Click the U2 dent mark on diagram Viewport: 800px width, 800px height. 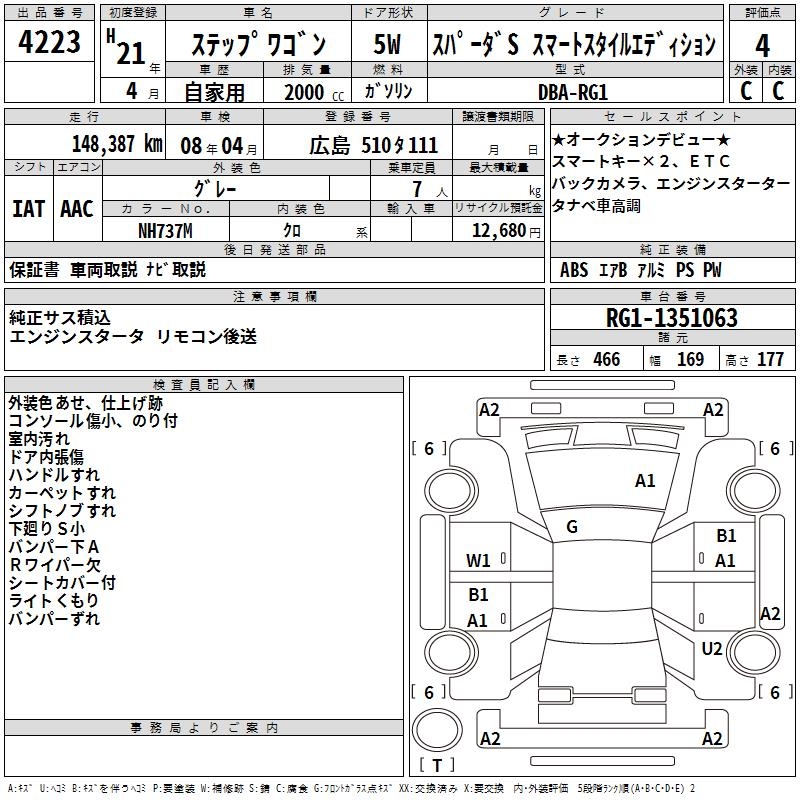(x=712, y=649)
